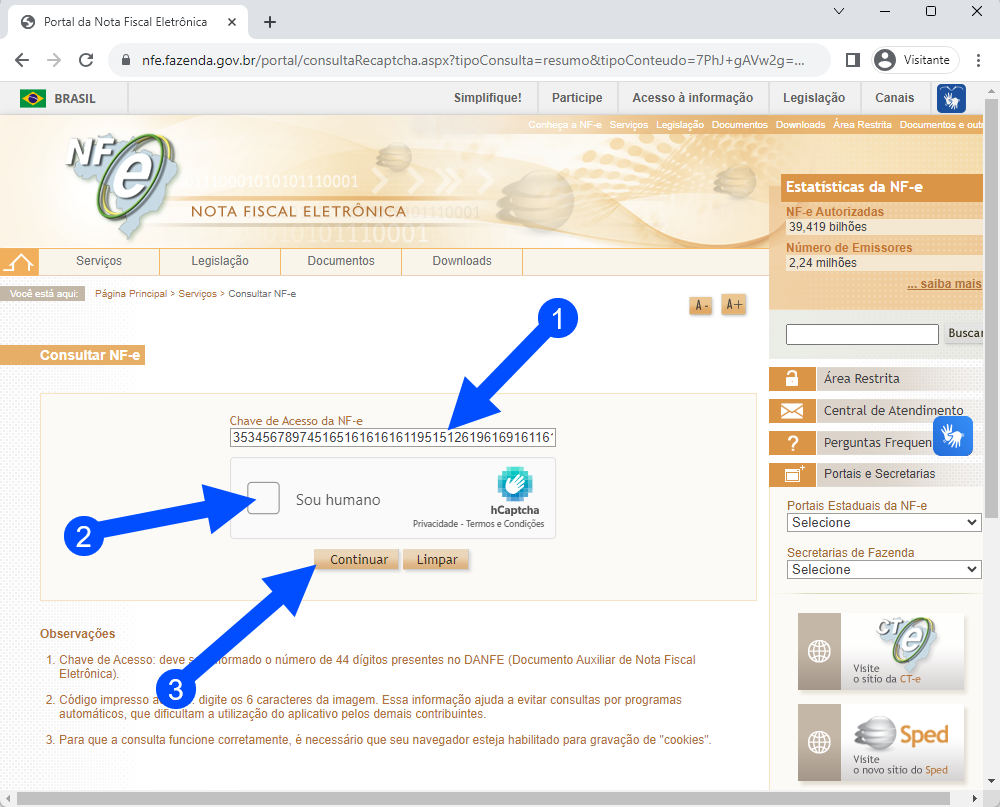Select Legislação in the government bar
This screenshot has height=807, width=1000.
coord(814,98)
